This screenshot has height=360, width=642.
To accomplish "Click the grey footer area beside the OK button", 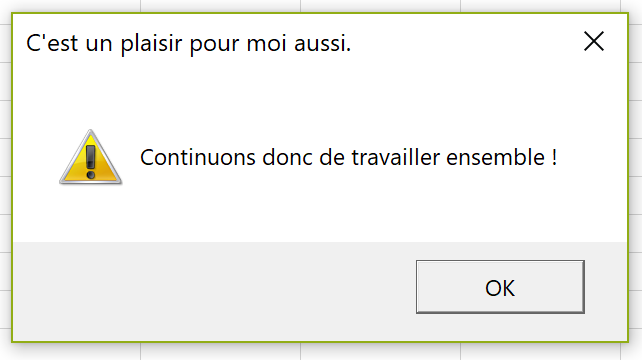I will (x=213, y=291).
